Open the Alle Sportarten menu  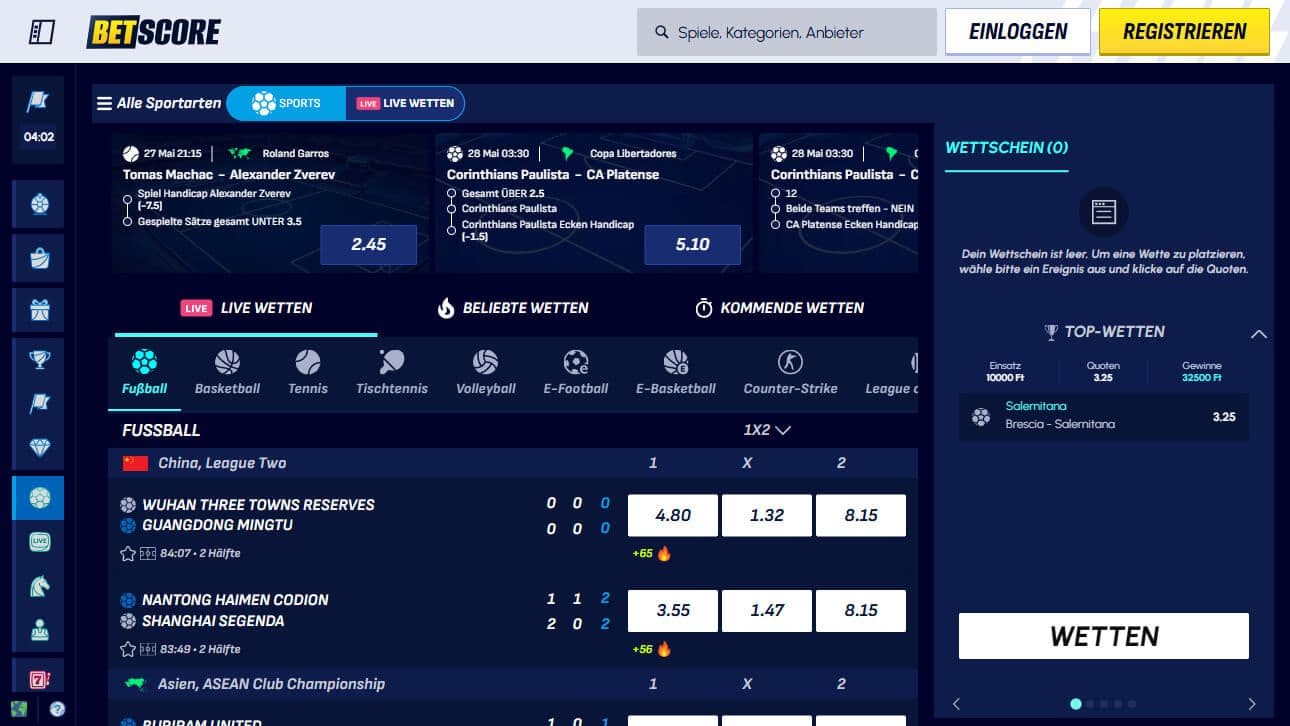pos(158,103)
